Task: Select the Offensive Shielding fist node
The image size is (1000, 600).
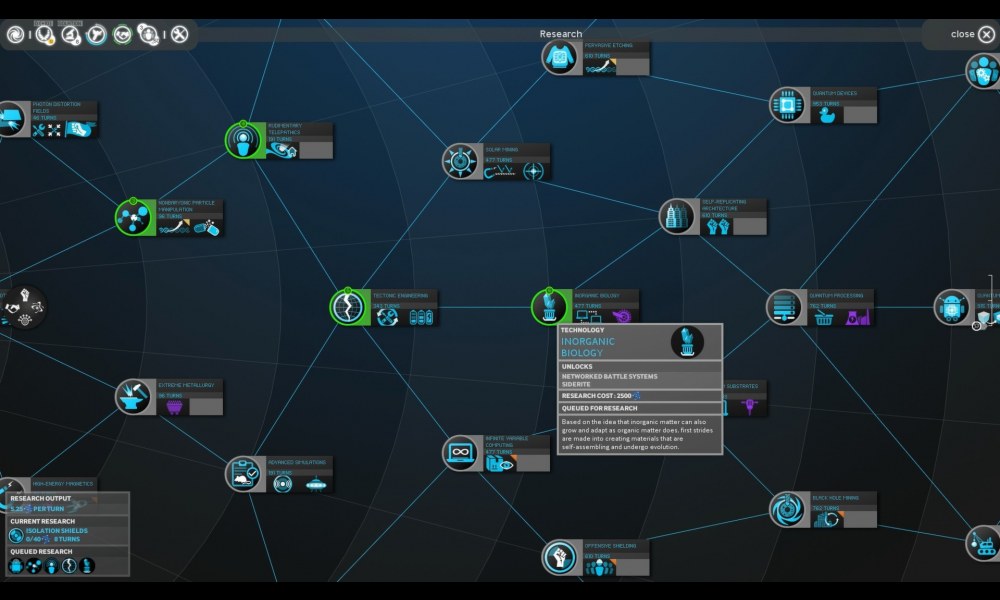Action: pos(559,557)
